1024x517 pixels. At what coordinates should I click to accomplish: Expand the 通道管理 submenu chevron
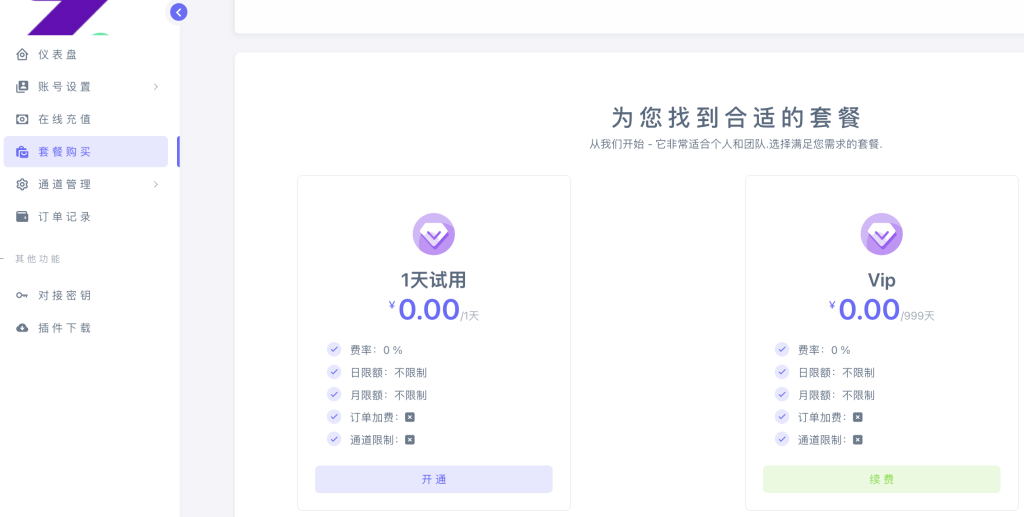pyautogui.click(x=156, y=184)
